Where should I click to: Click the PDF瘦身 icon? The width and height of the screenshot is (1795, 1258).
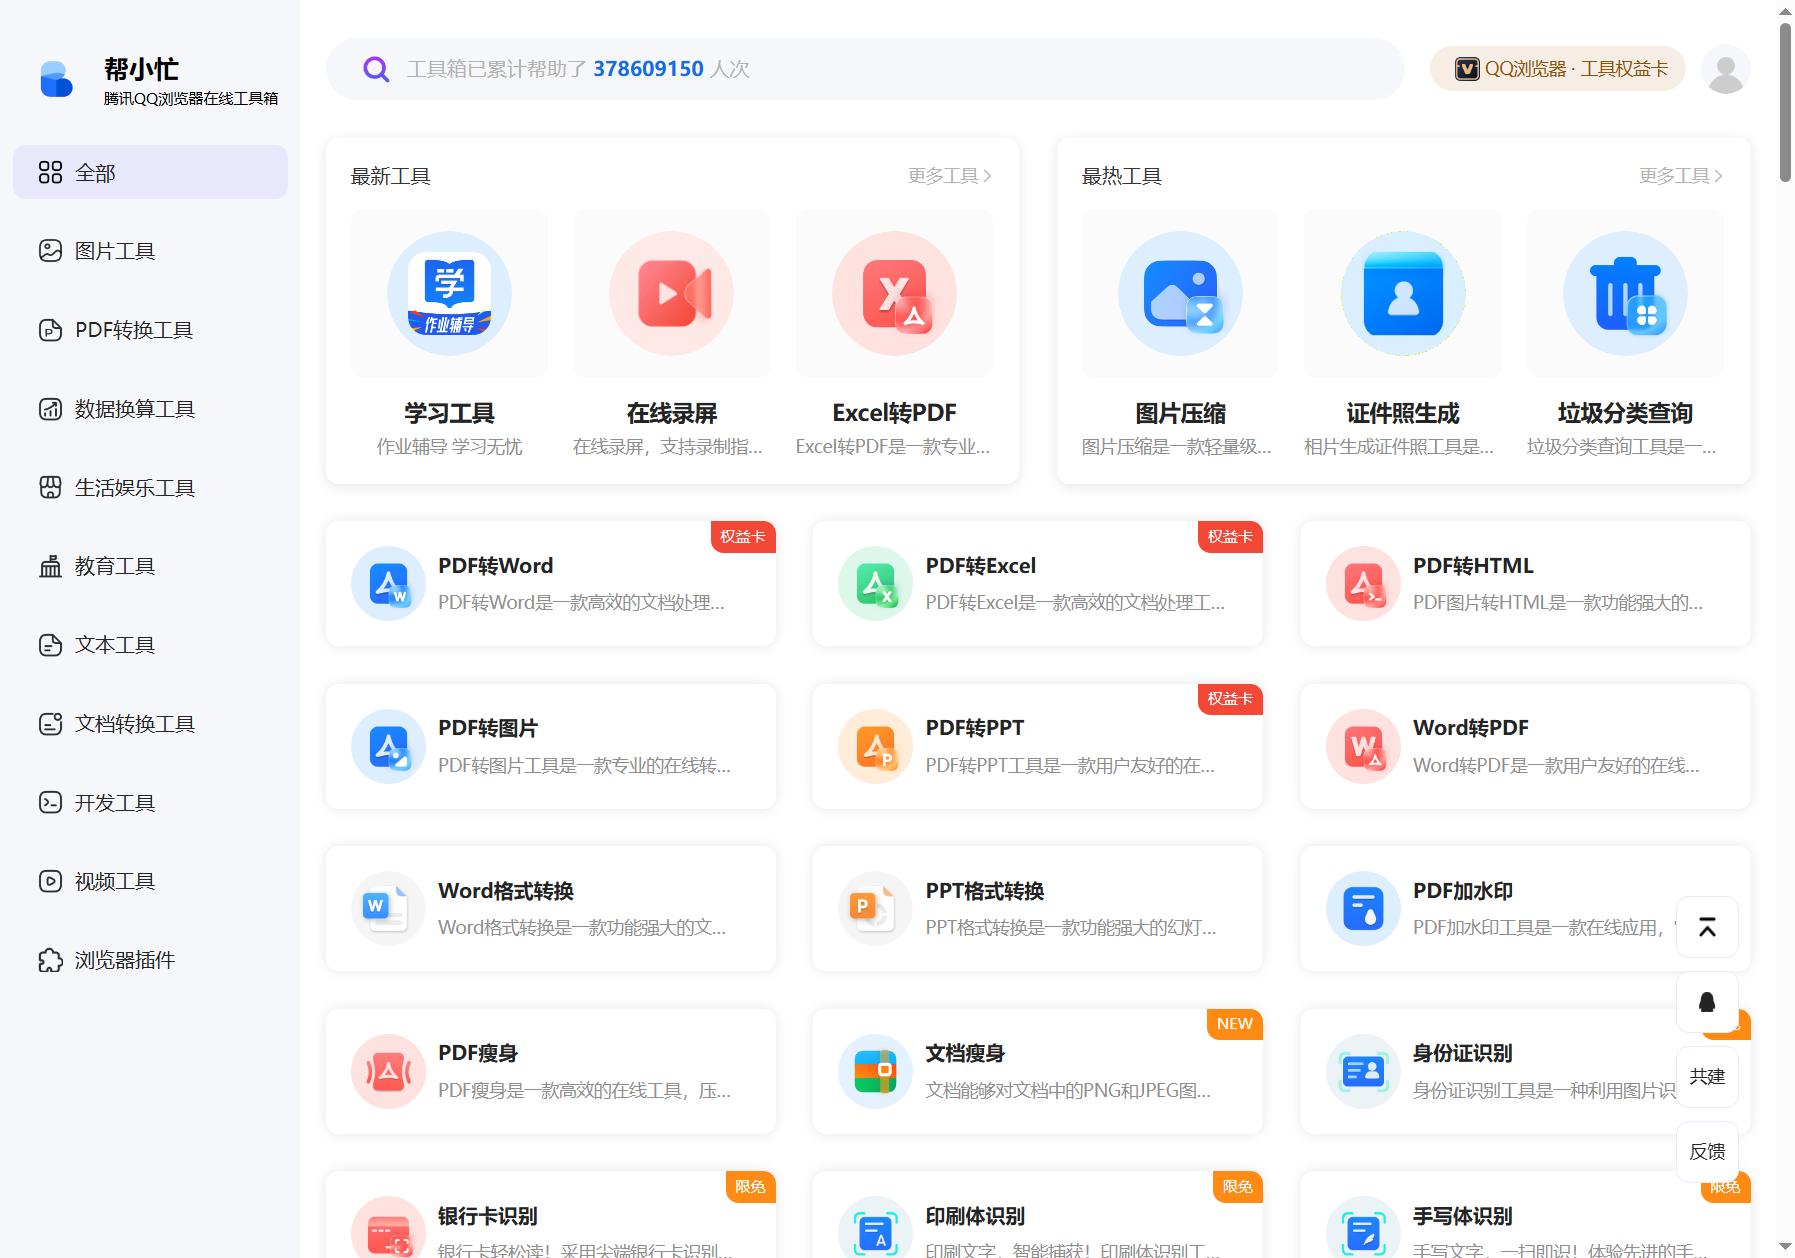(x=388, y=1071)
